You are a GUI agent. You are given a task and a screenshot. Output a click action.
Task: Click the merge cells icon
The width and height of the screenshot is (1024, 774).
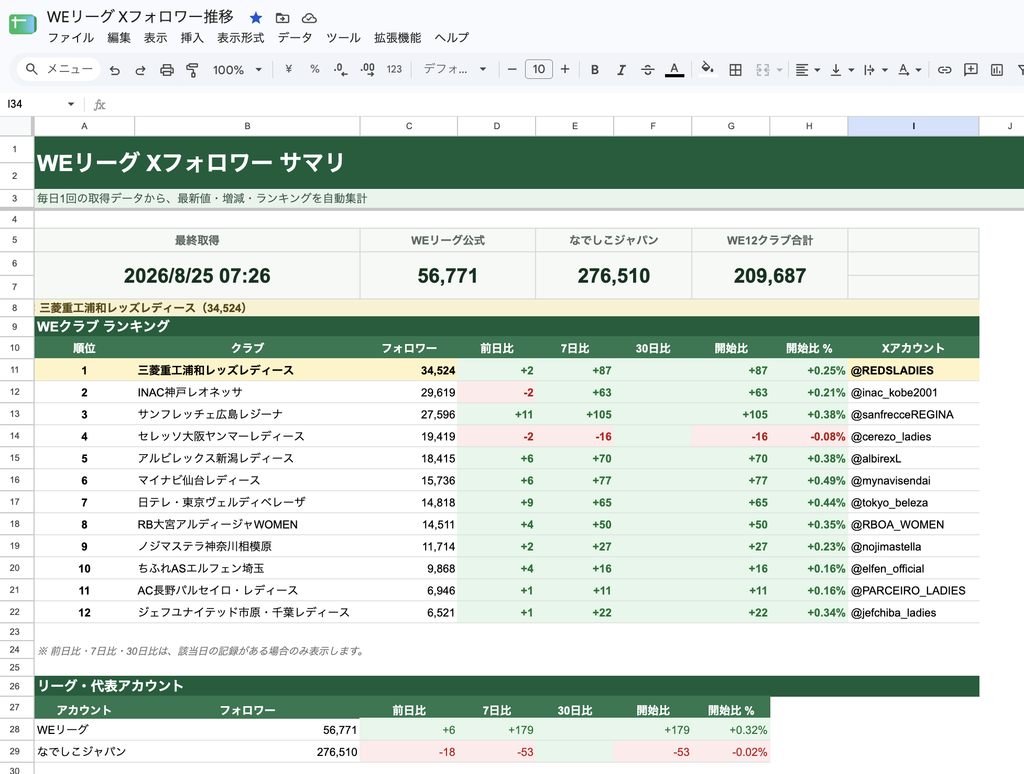click(762, 69)
